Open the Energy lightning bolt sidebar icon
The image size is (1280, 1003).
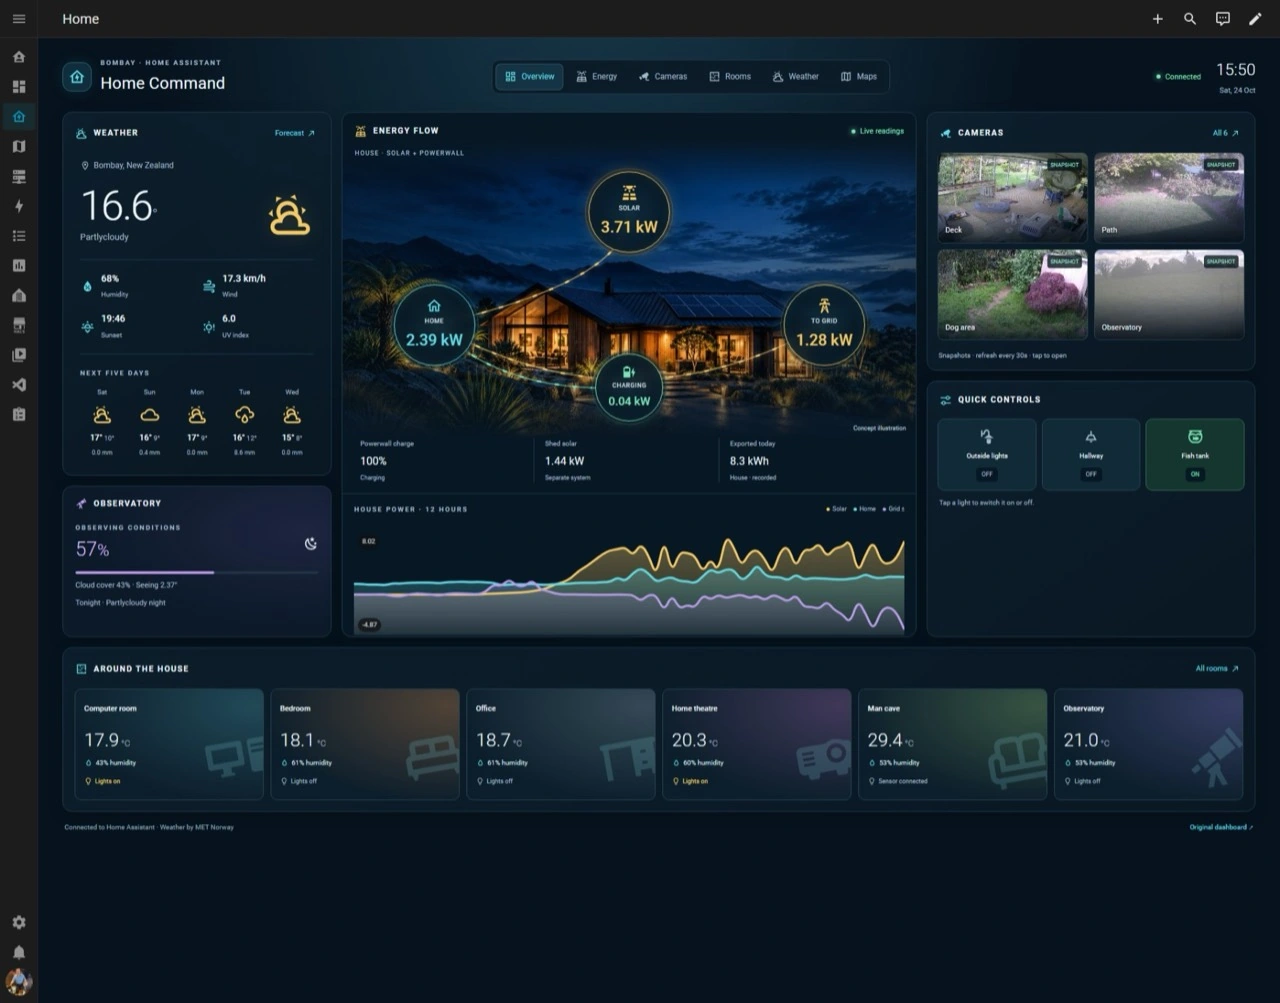pos(19,206)
